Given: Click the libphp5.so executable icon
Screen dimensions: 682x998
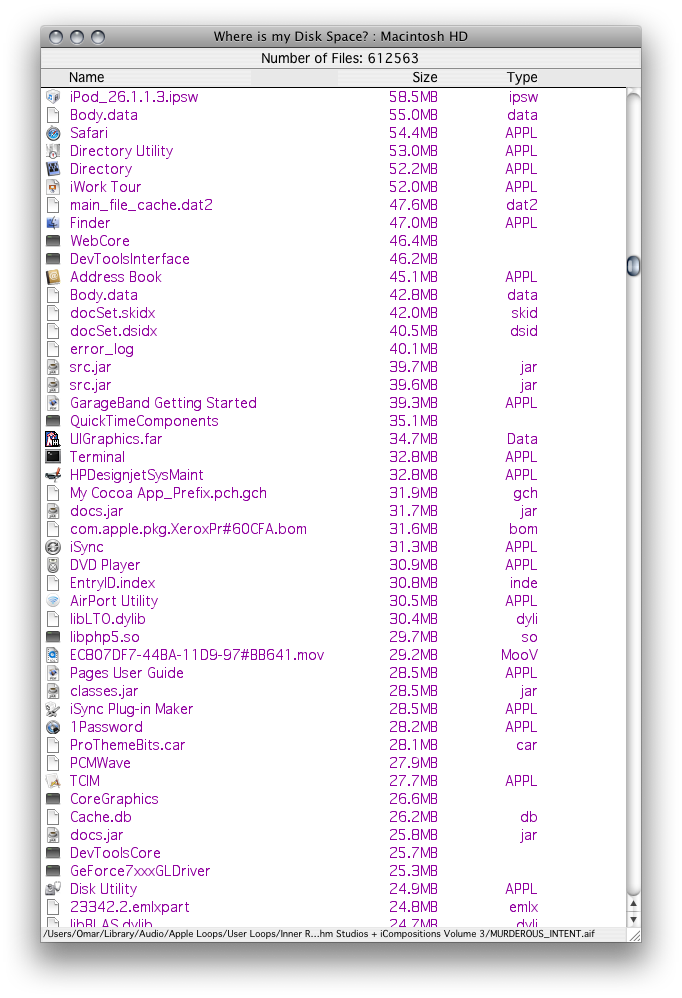Looking at the screenshot, I should point(53,637).
